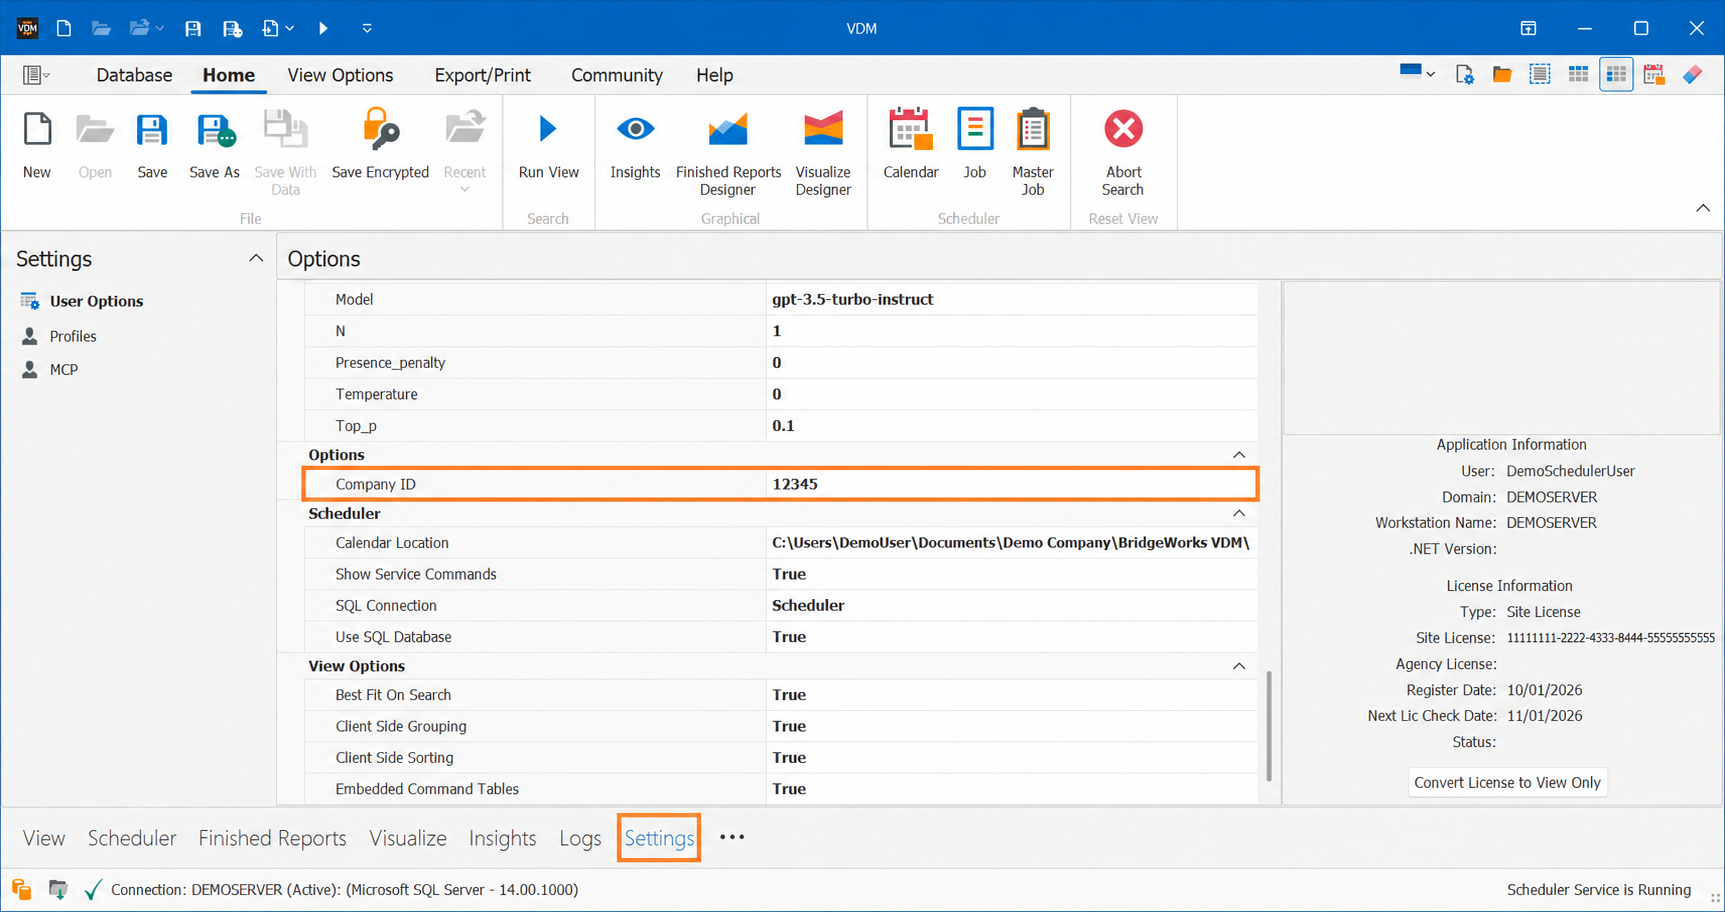Click play icon in title bar quick access
The height and width of the screenshot is (912, 1725).
click(x=323, y=28)
